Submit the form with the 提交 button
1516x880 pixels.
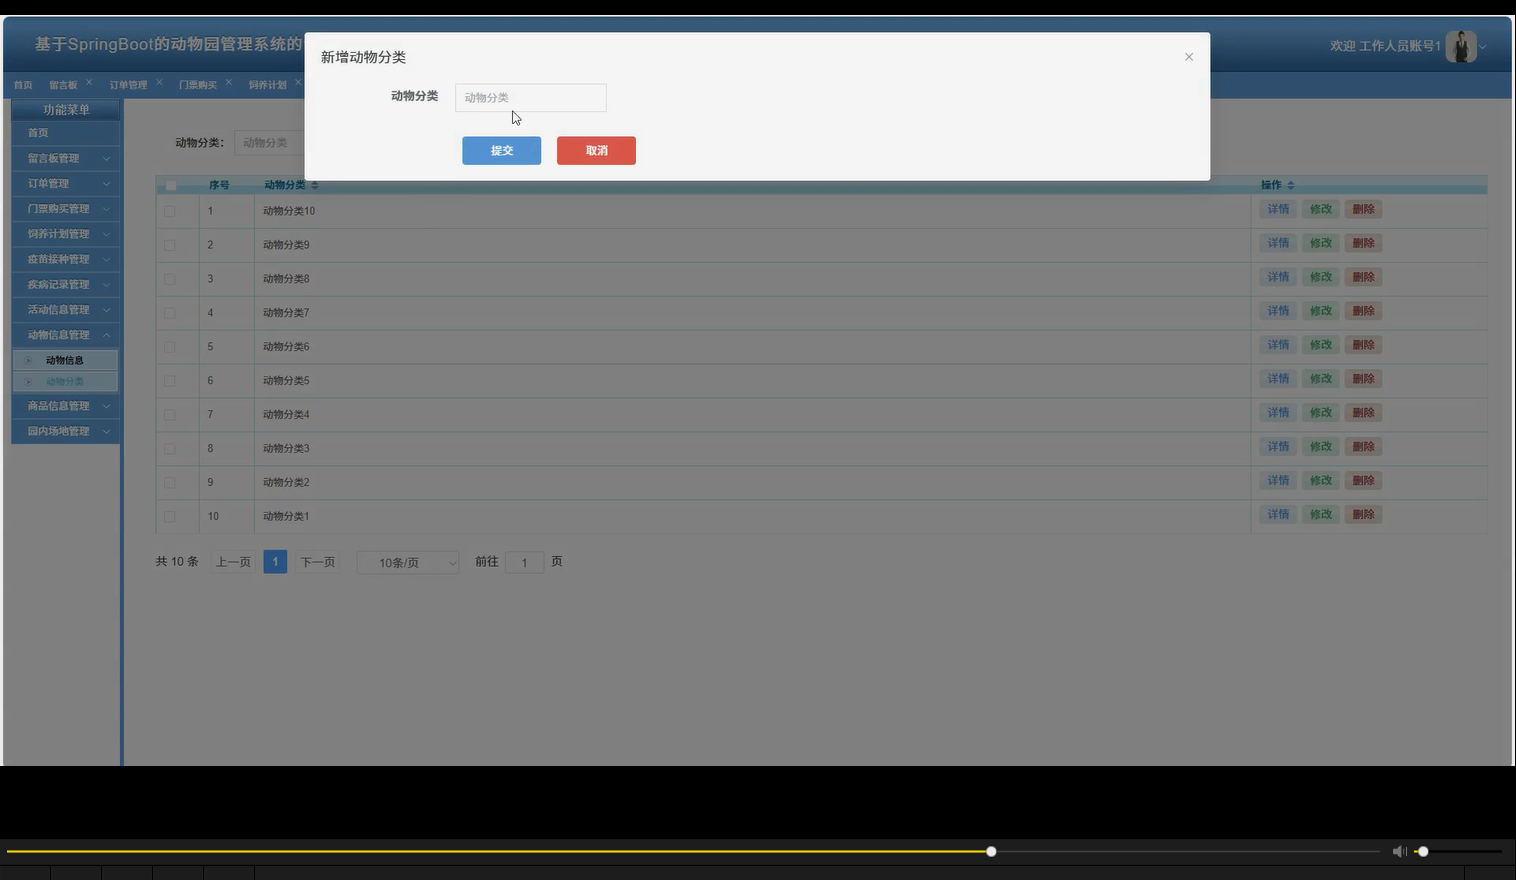[x=502, y=150]
